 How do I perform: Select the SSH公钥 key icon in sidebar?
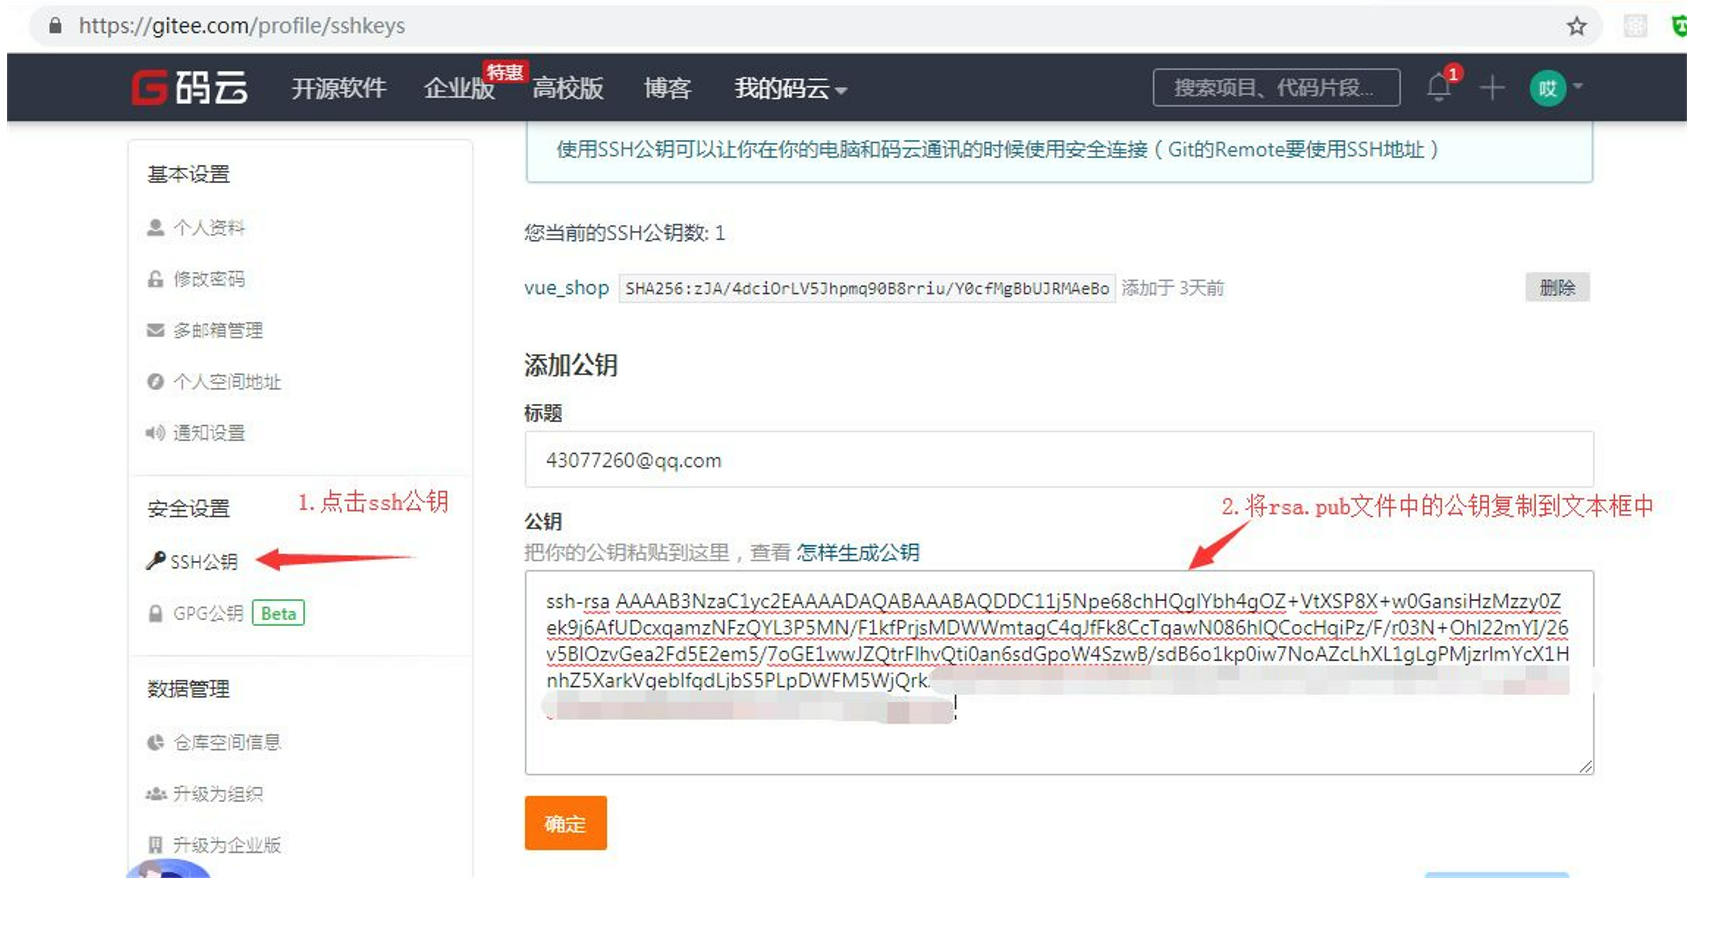pyautogui.click(x=155, y=561)
